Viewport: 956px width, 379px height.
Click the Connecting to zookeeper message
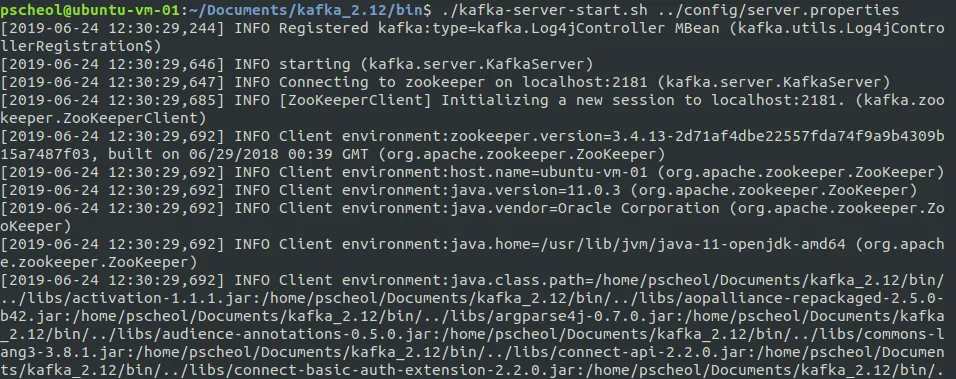382,82
